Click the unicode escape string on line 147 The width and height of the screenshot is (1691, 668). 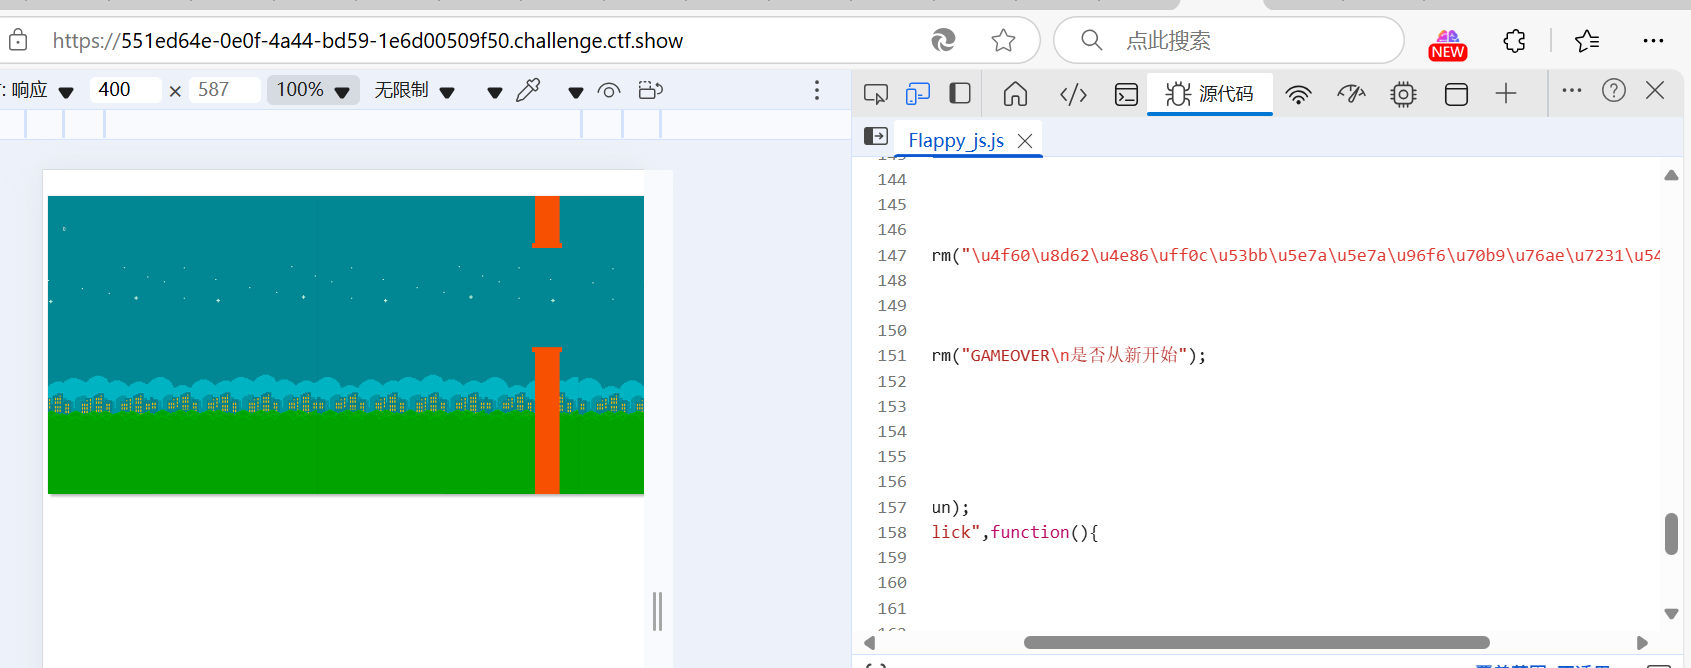coord(1310,255)
